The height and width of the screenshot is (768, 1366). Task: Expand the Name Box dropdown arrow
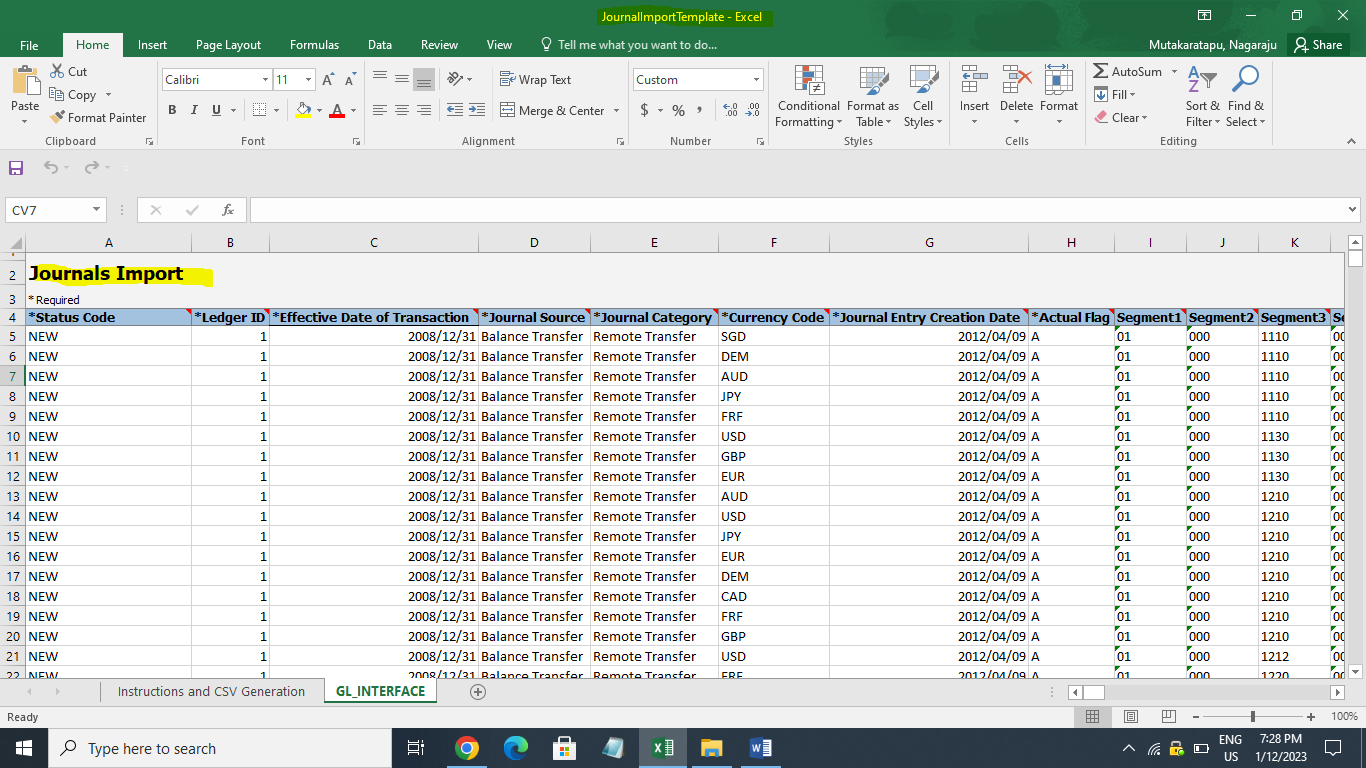click(97, 210)
